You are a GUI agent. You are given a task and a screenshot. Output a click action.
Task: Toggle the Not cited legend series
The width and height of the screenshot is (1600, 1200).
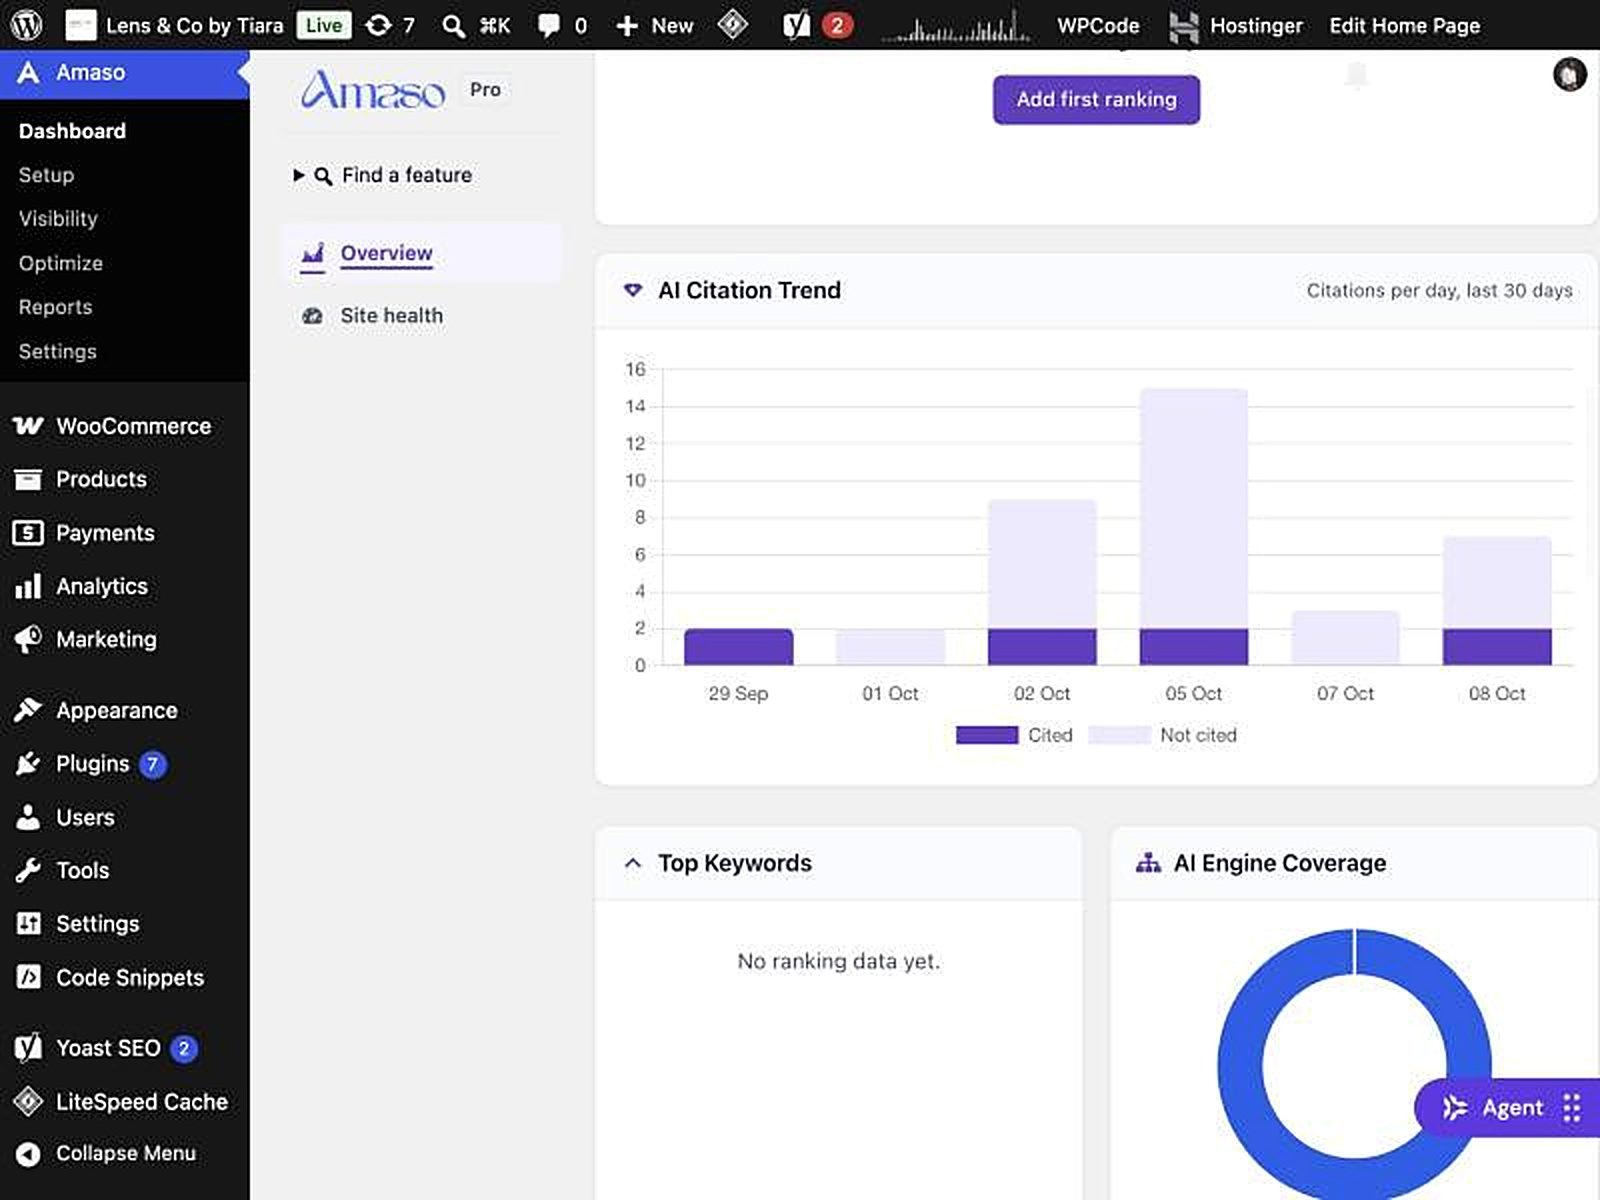click(x=1163, y=735)
